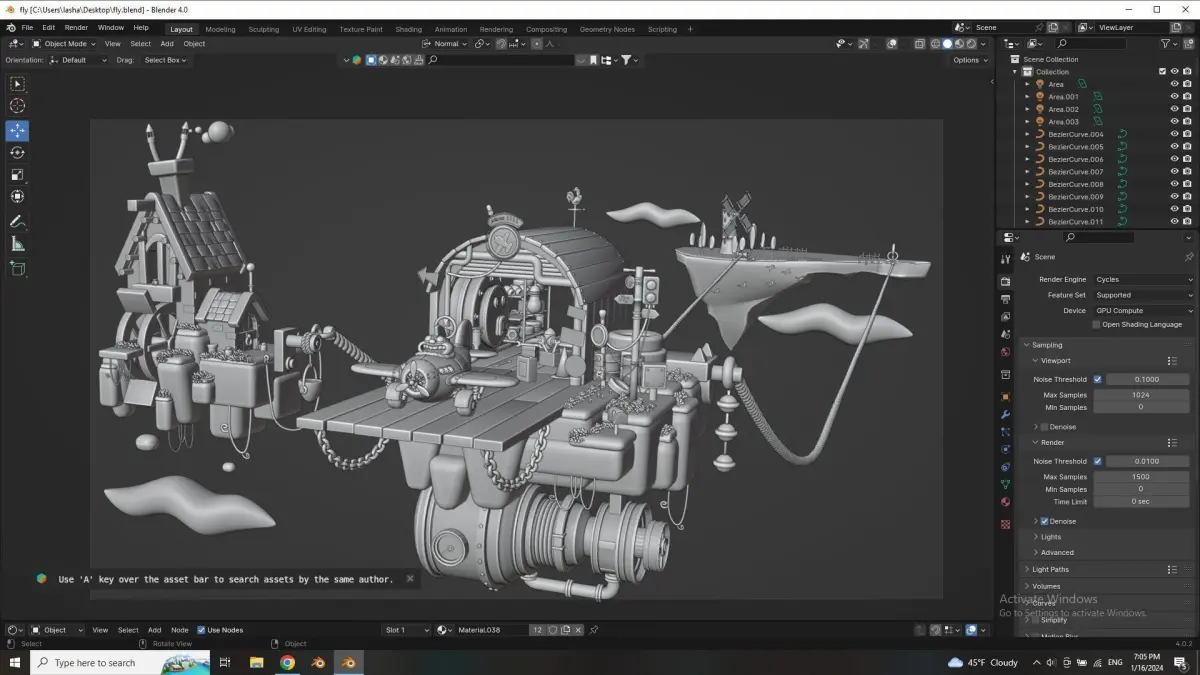1200x675 pixels.
Task: Select the Select Box tool in the viewport toolbar
Action: coord(17,84)
